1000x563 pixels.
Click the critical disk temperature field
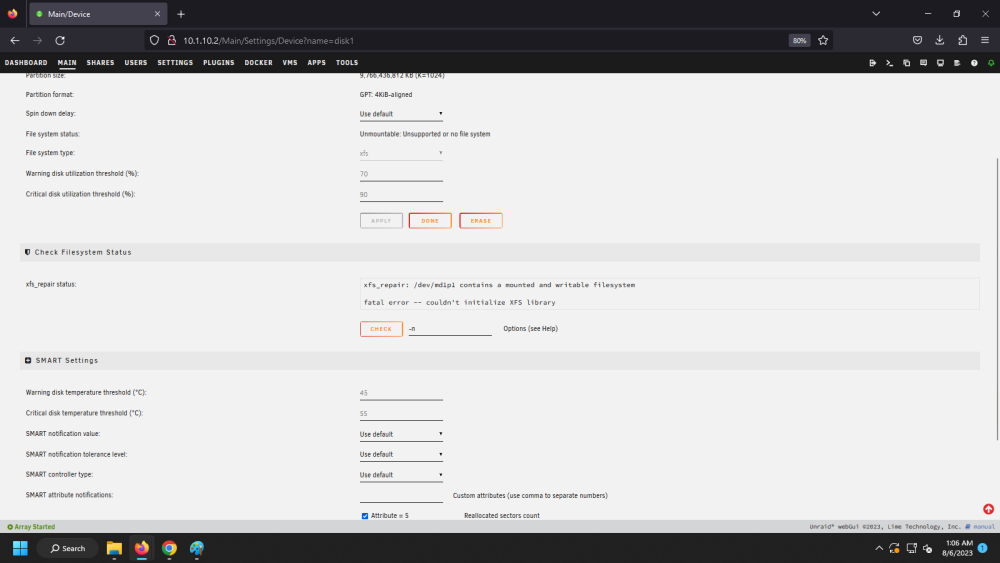(401, 414)
